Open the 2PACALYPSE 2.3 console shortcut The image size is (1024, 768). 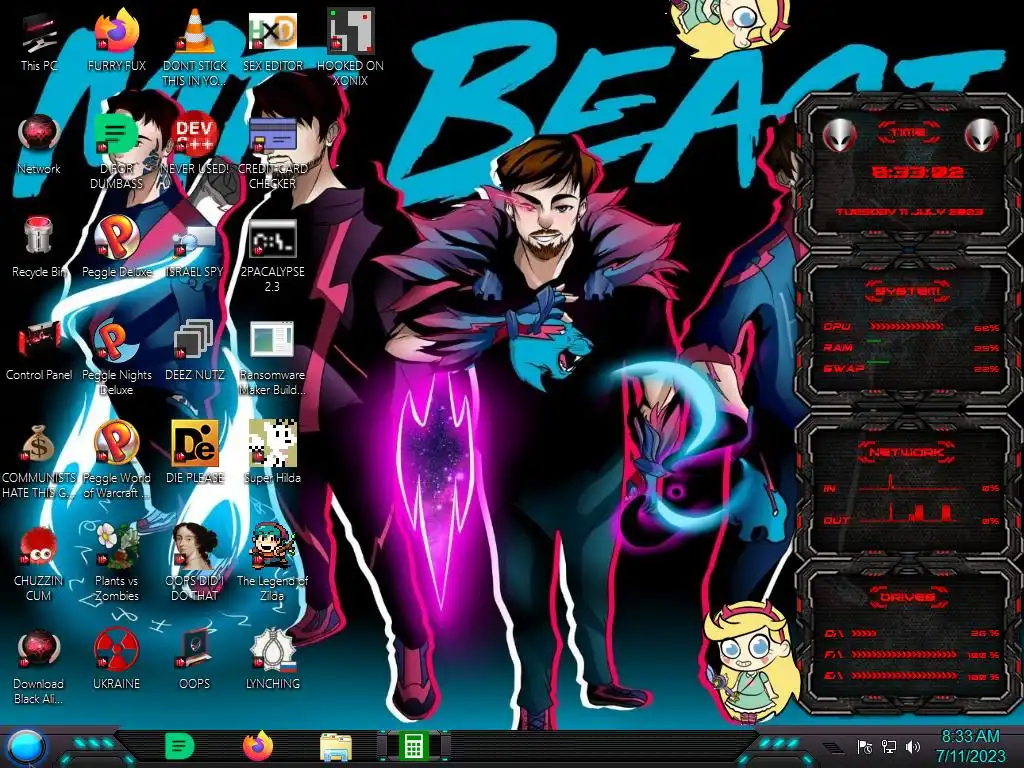click(x=273, y=255)
